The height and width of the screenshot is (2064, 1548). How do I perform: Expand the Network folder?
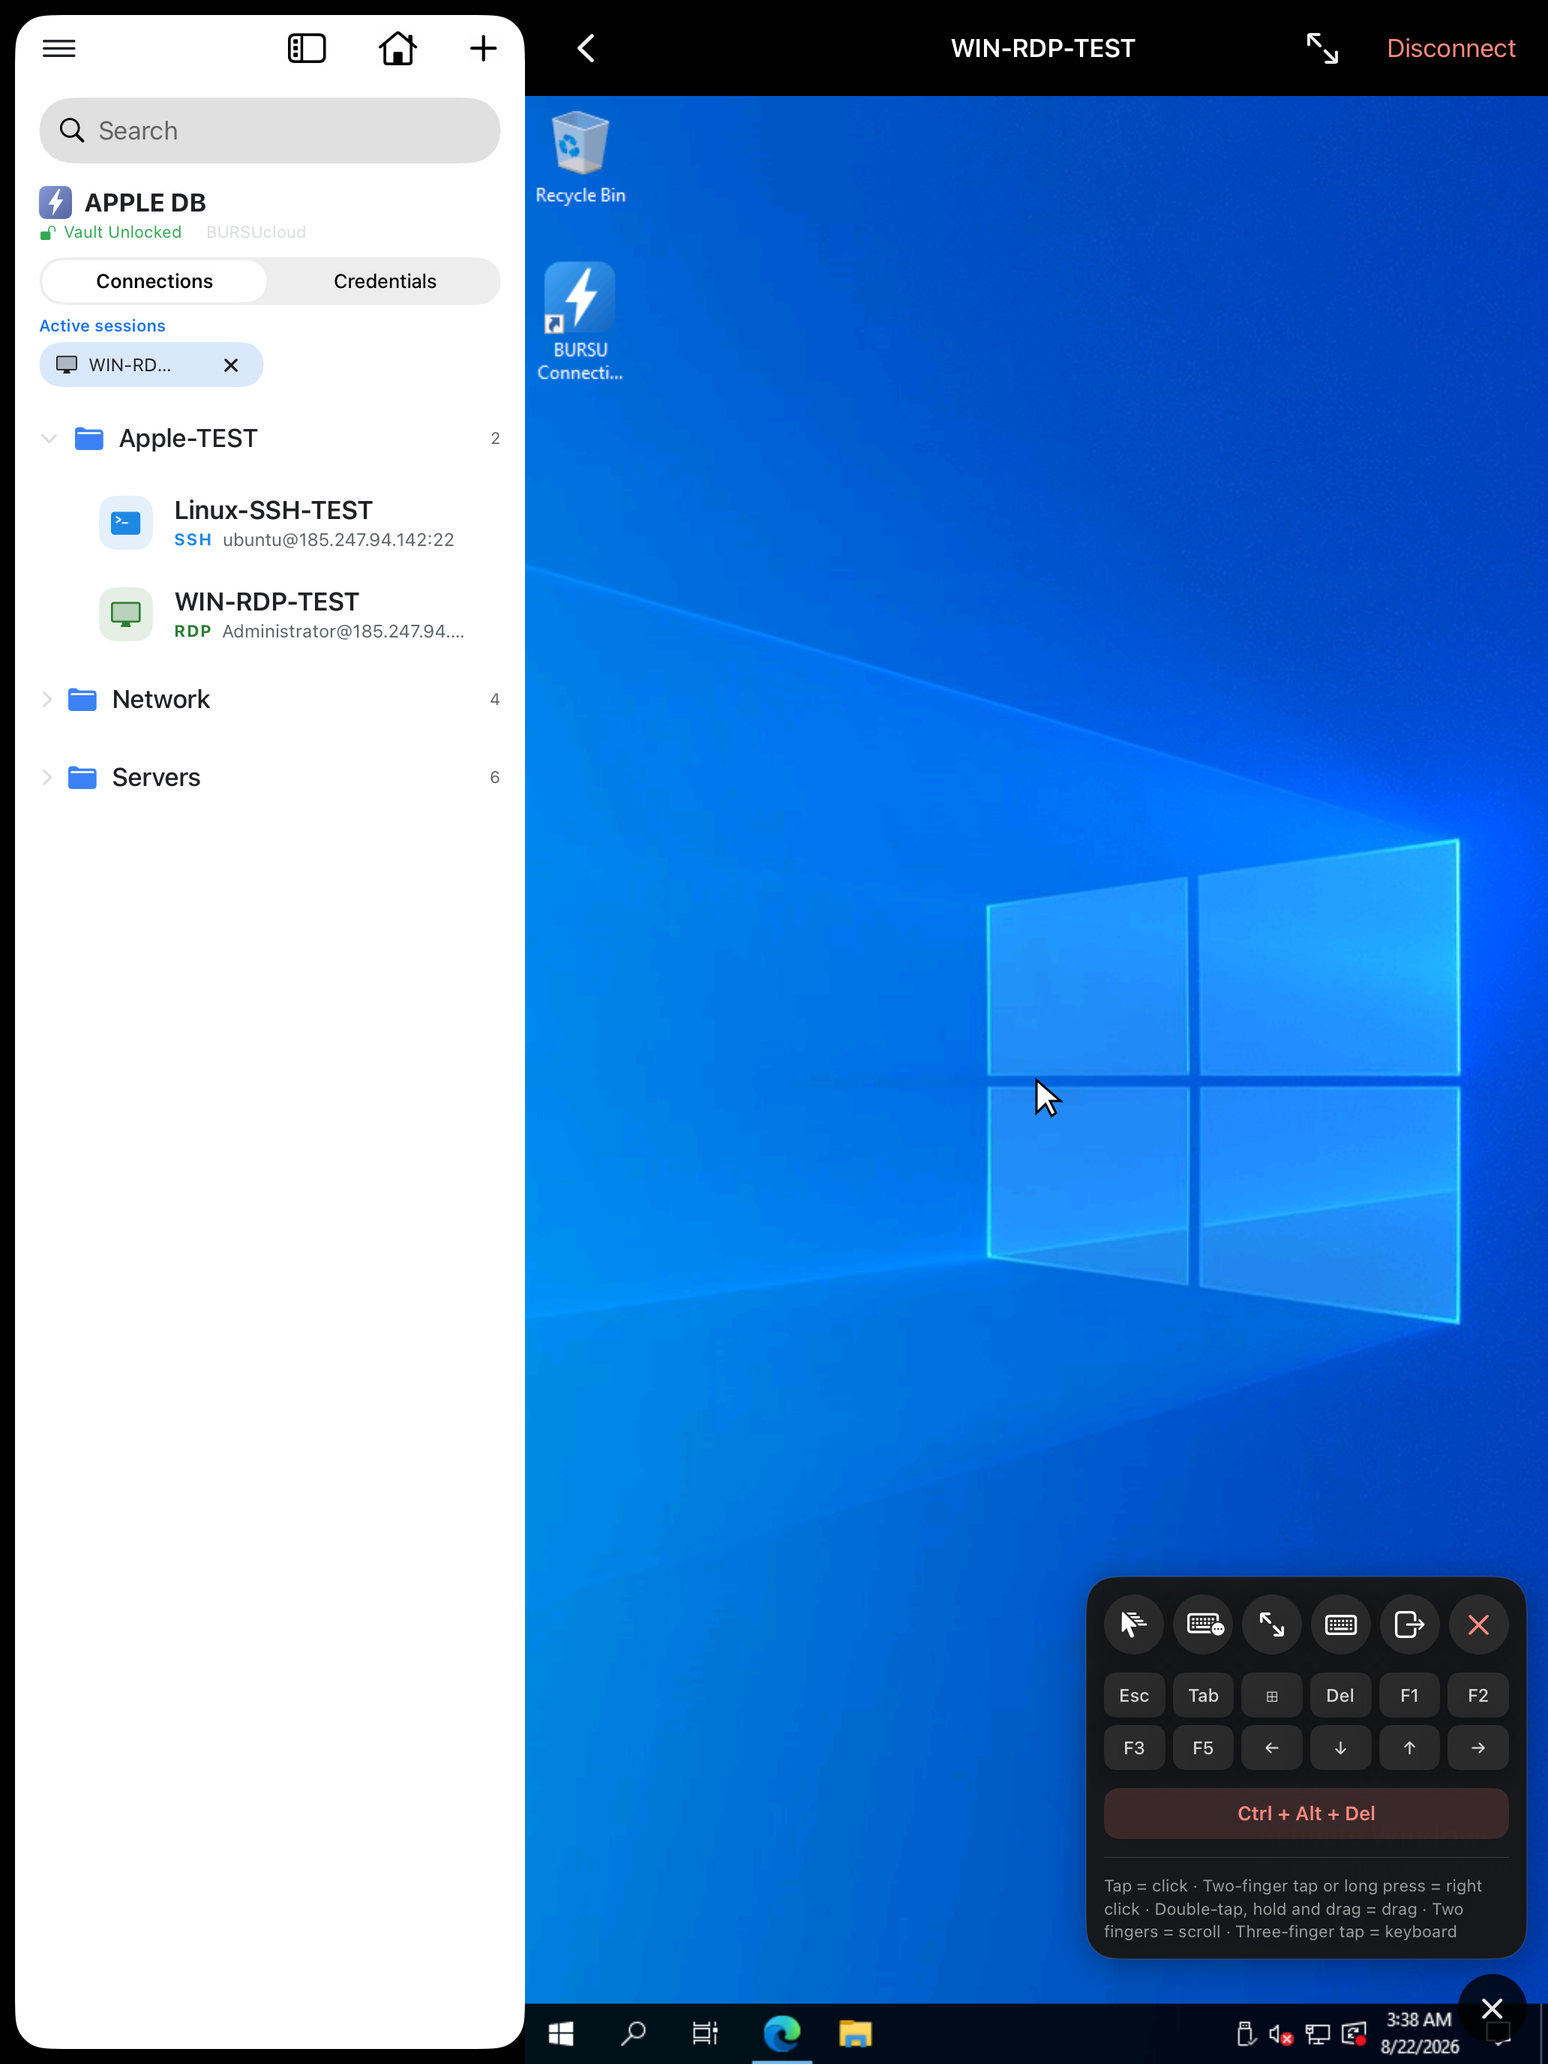(x=46, y=699)
